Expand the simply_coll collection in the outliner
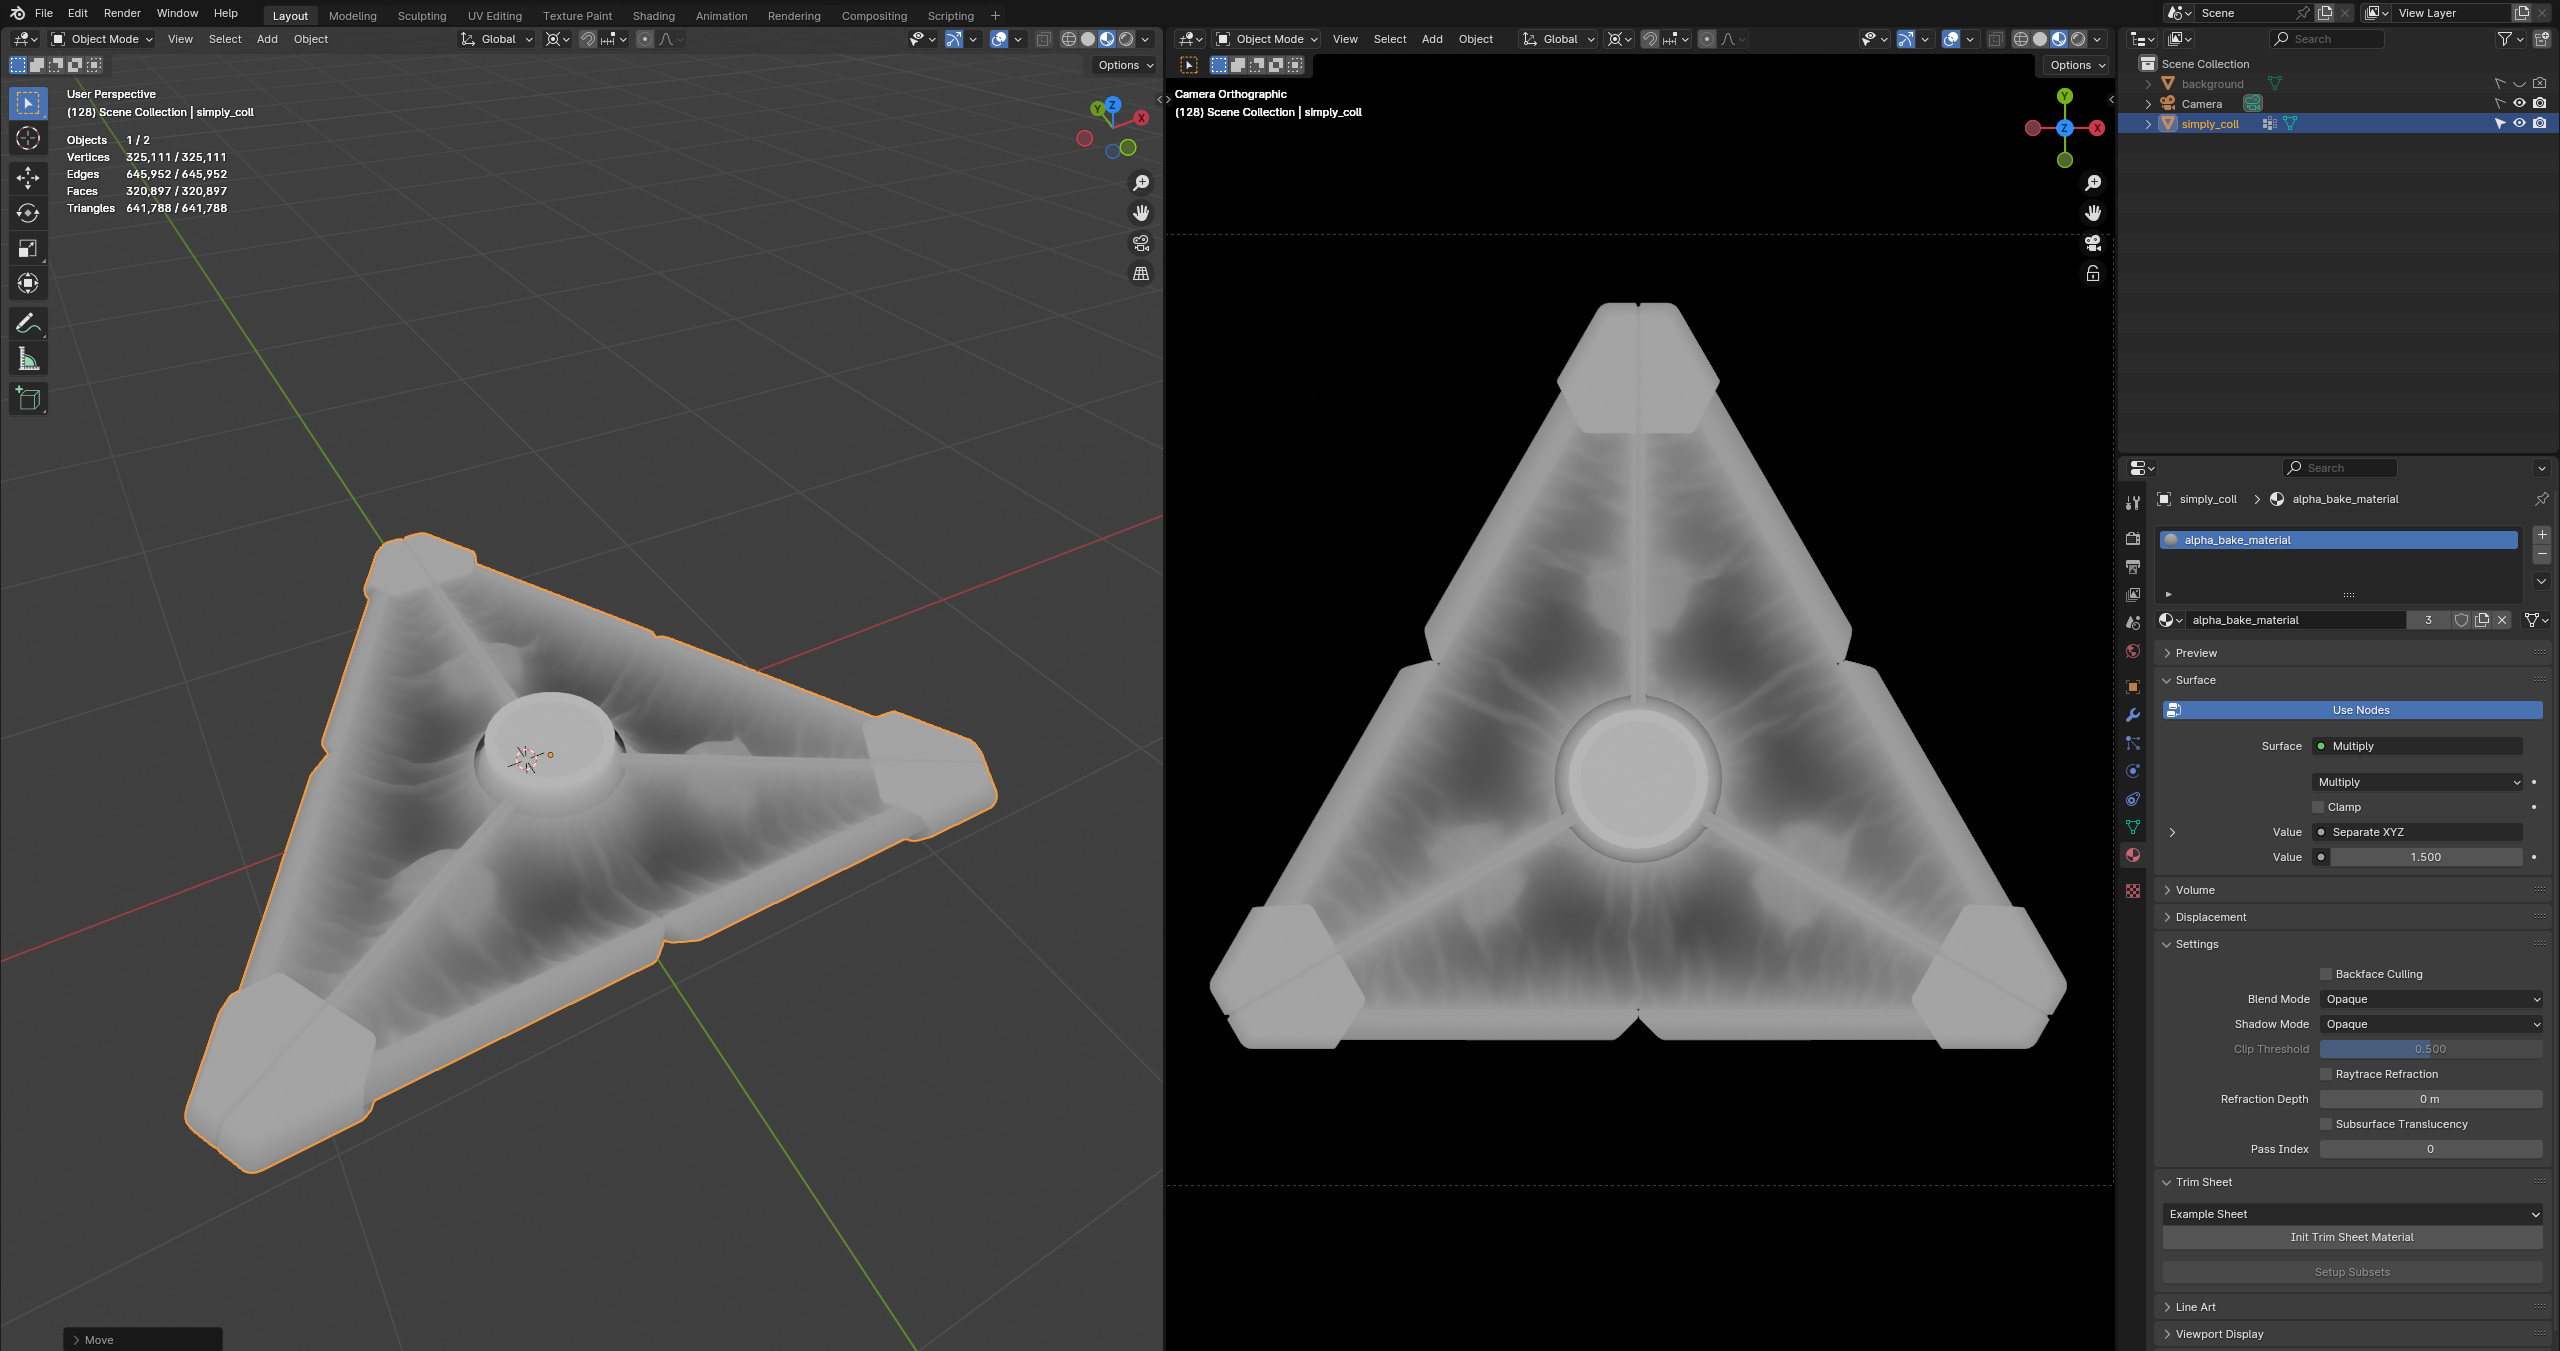 (x=2148, y=123)
